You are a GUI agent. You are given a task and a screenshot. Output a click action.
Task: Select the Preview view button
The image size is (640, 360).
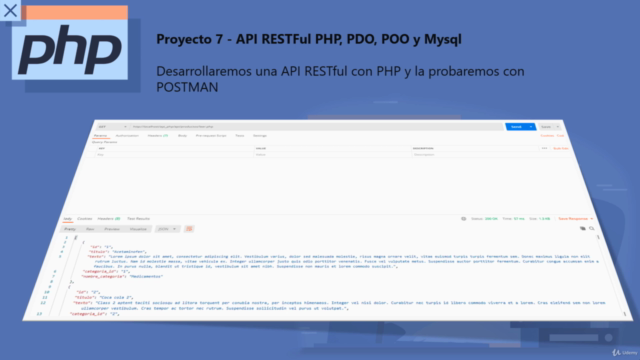pyautogui.click(x=112, y=229)
